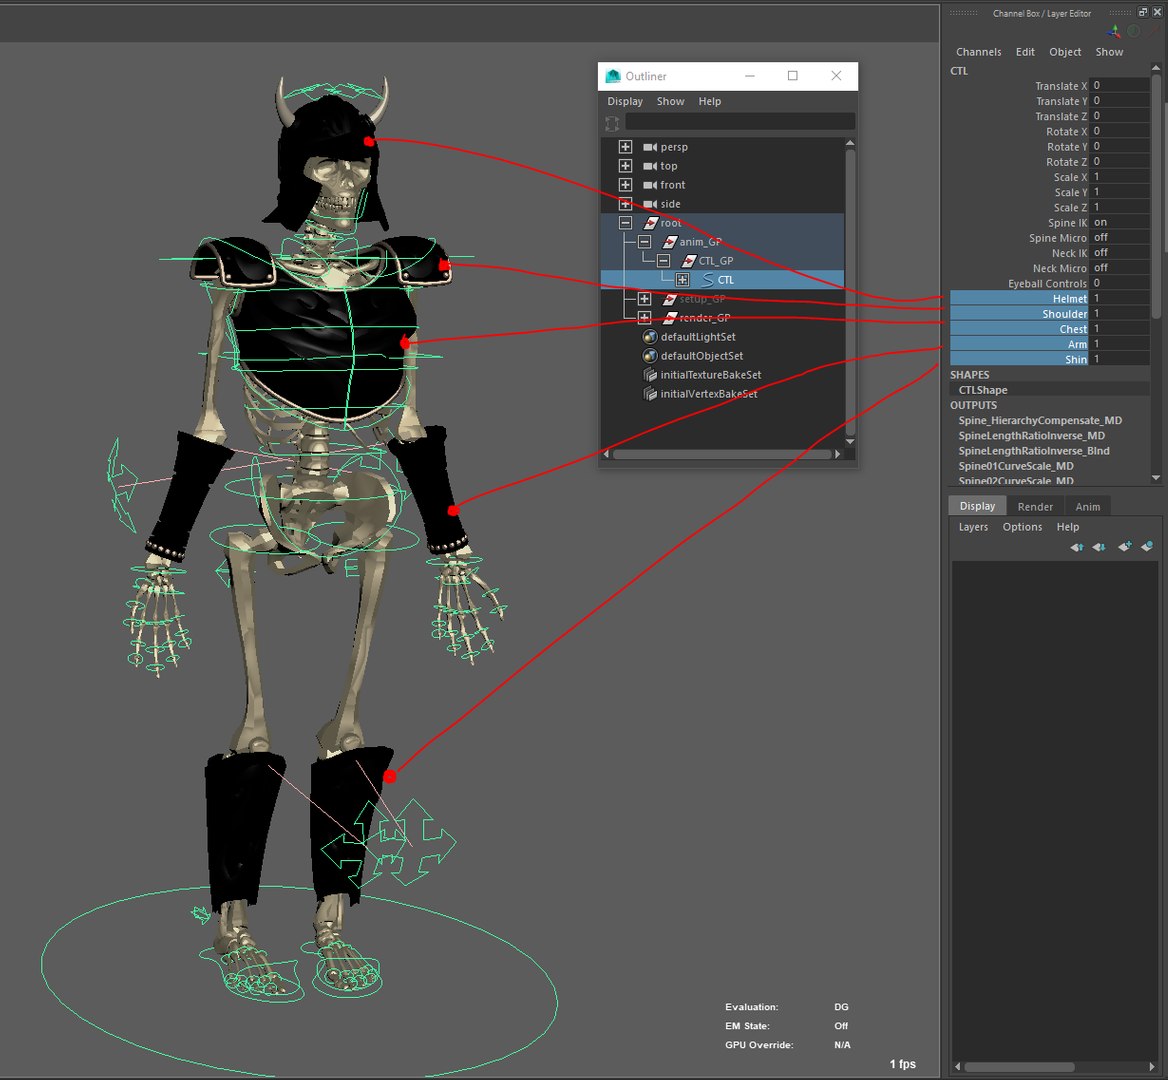Click the defaultObjectSet set icon
Screen dimensions: 1168x1080
pos(650,356)
